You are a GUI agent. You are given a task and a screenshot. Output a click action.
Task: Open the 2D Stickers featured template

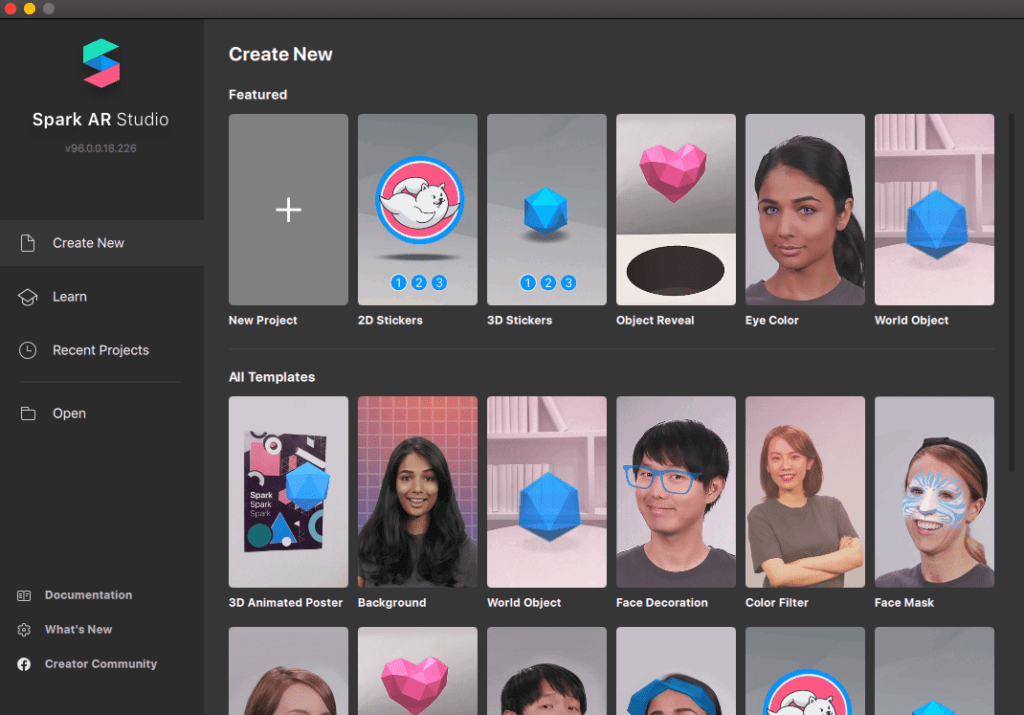pyautogui.click(x=417, y=210)
